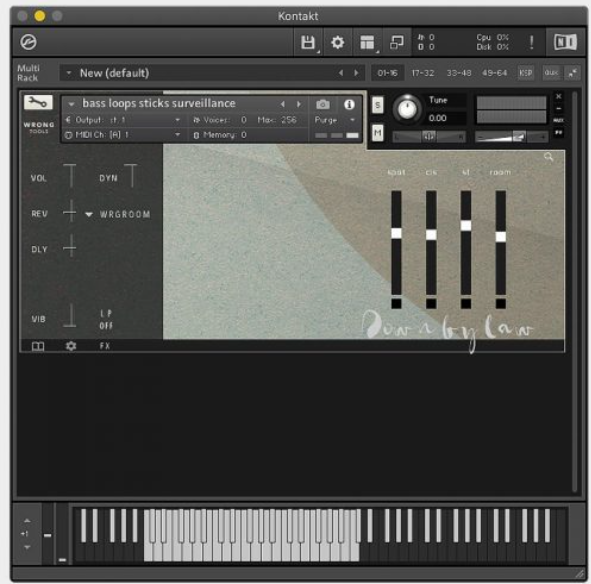This screenshot has height=584, width=591.
Task: Click the instrument volume slider in header
Action: (511, 136)
